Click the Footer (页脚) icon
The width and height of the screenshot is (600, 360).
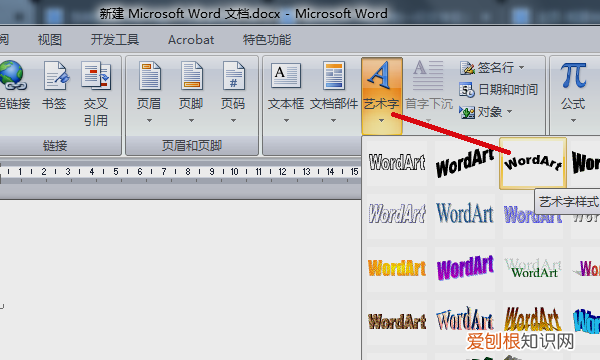tap(191, 76)
